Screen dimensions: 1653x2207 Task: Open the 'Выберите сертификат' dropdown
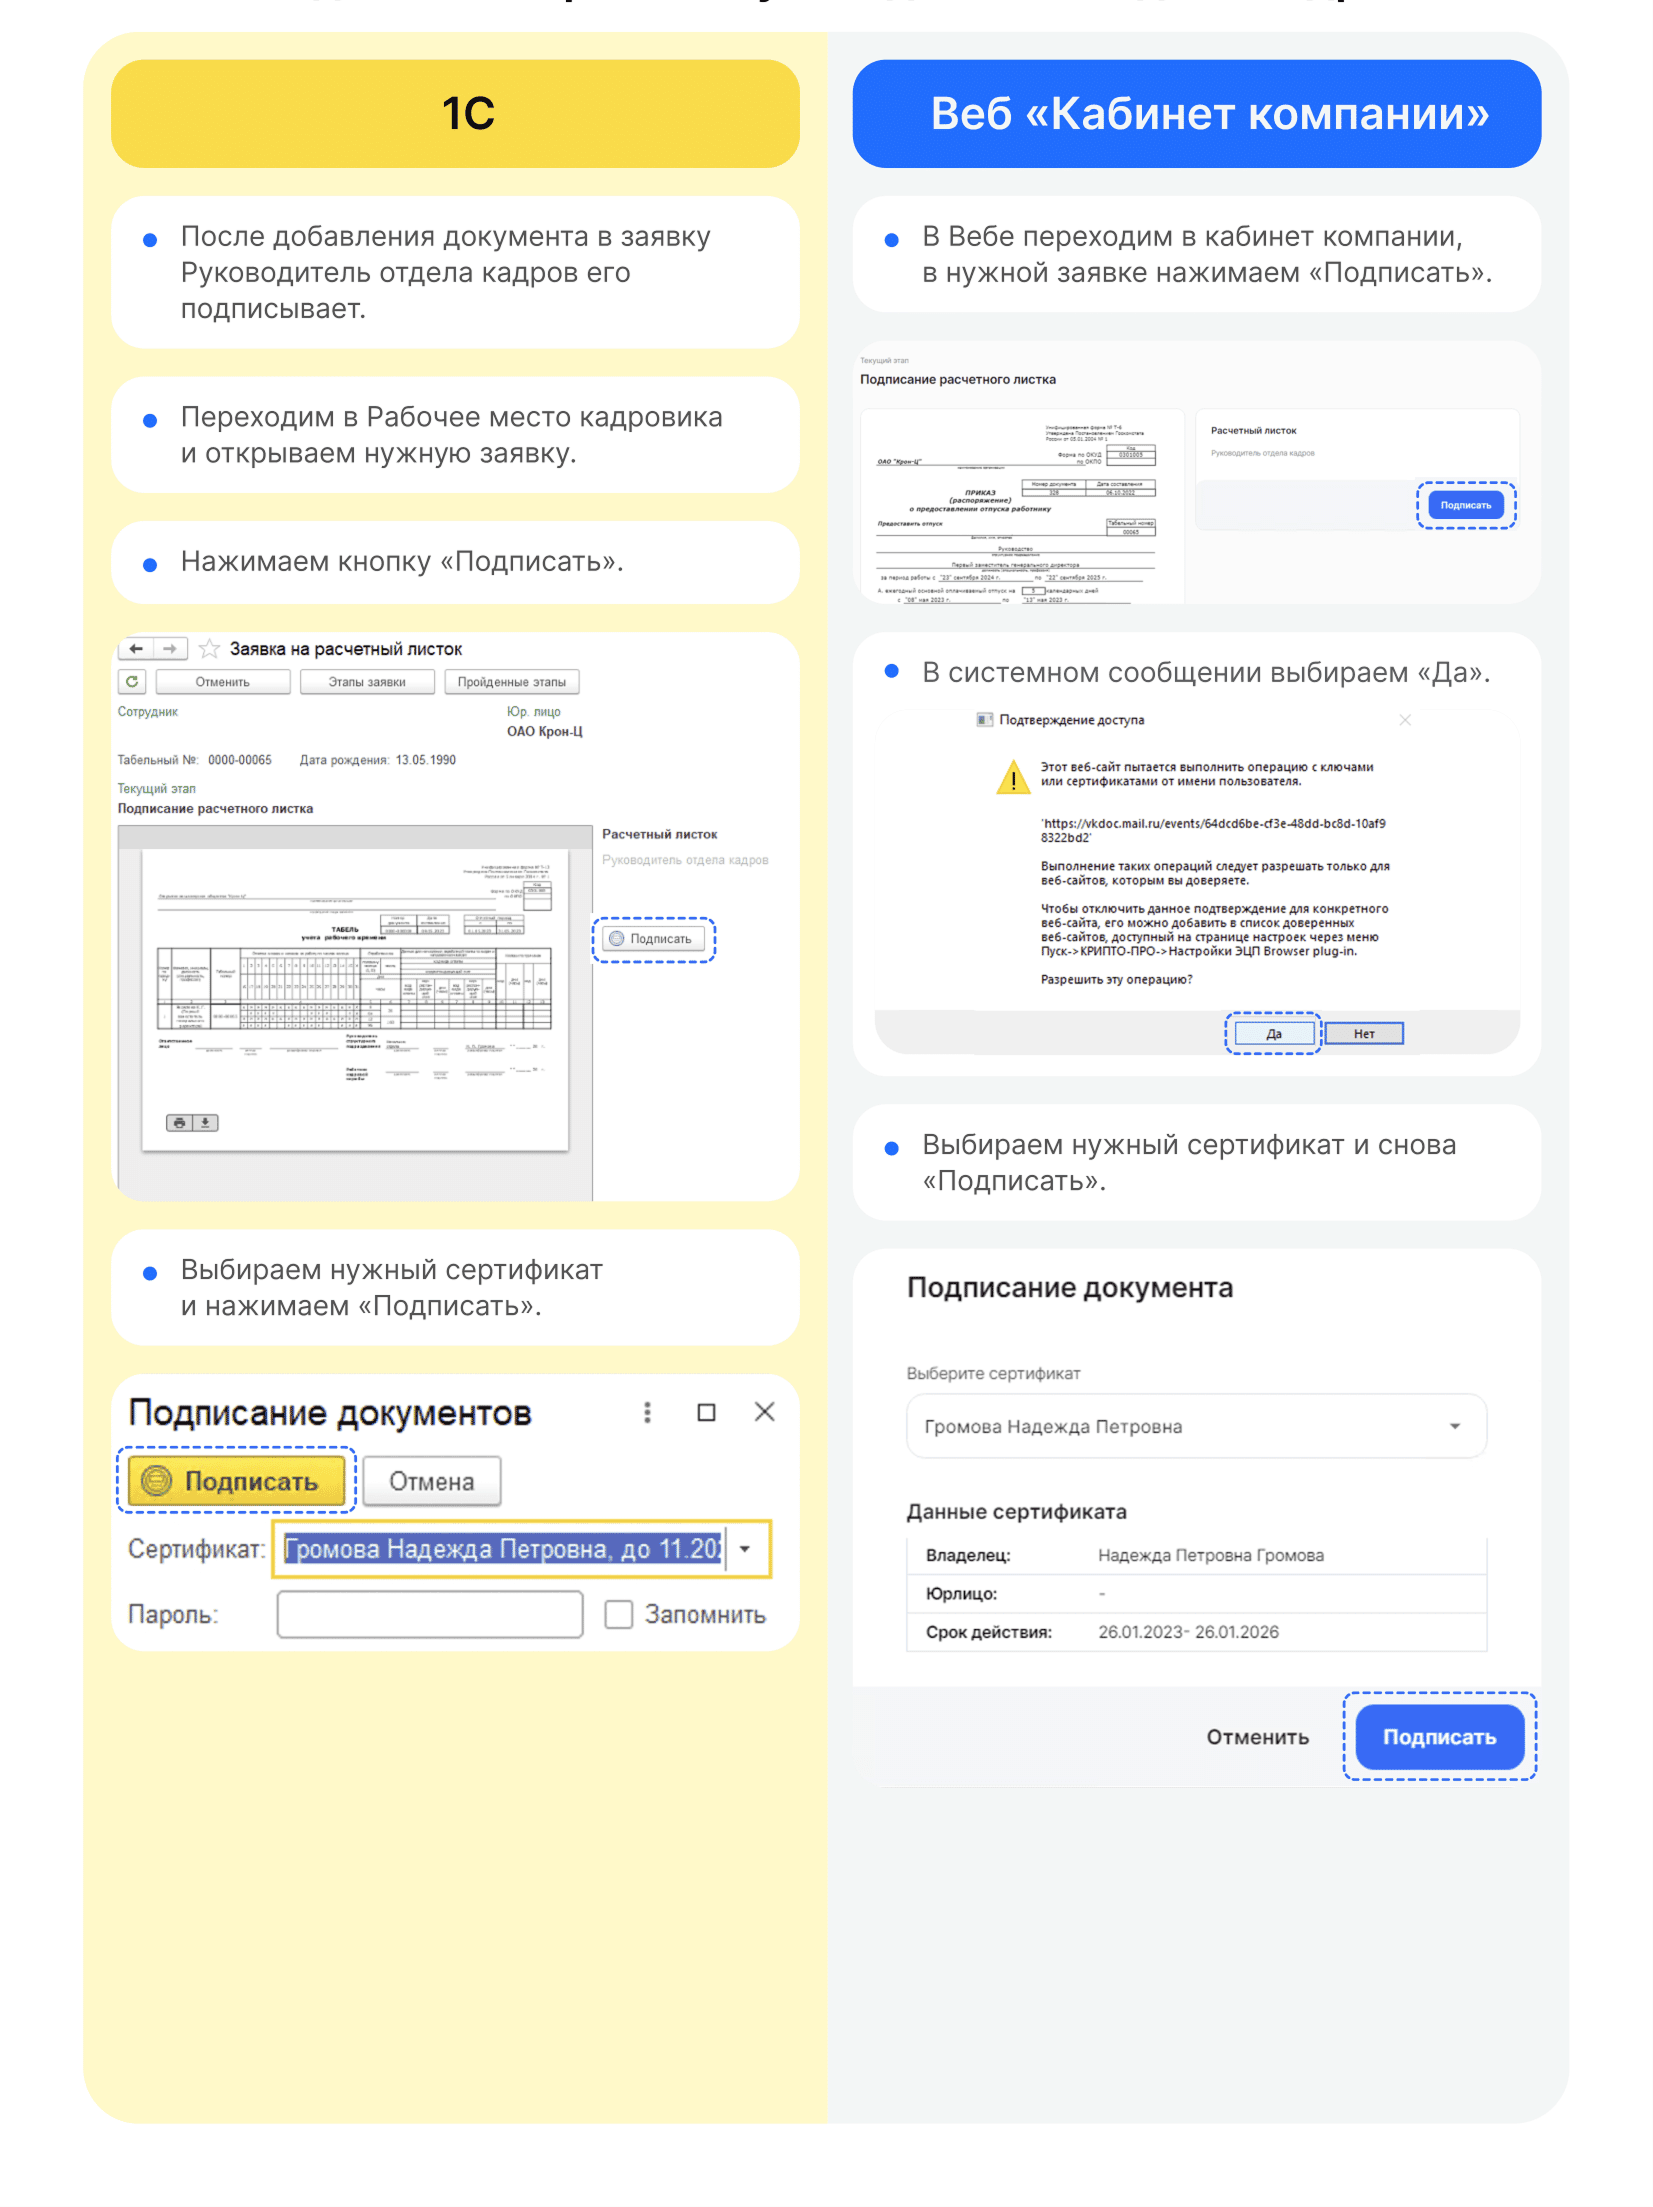tap(1196, 1426)
